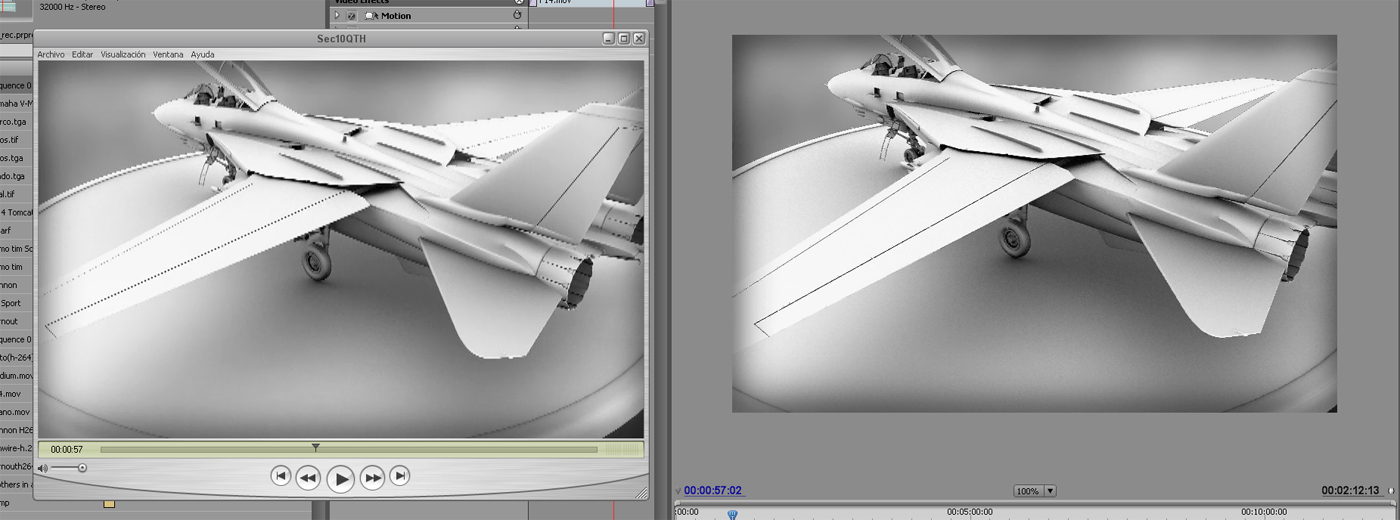Screen dimensions: 1400x520
Task: Open the Editar menu
Action: click(82, 54)
